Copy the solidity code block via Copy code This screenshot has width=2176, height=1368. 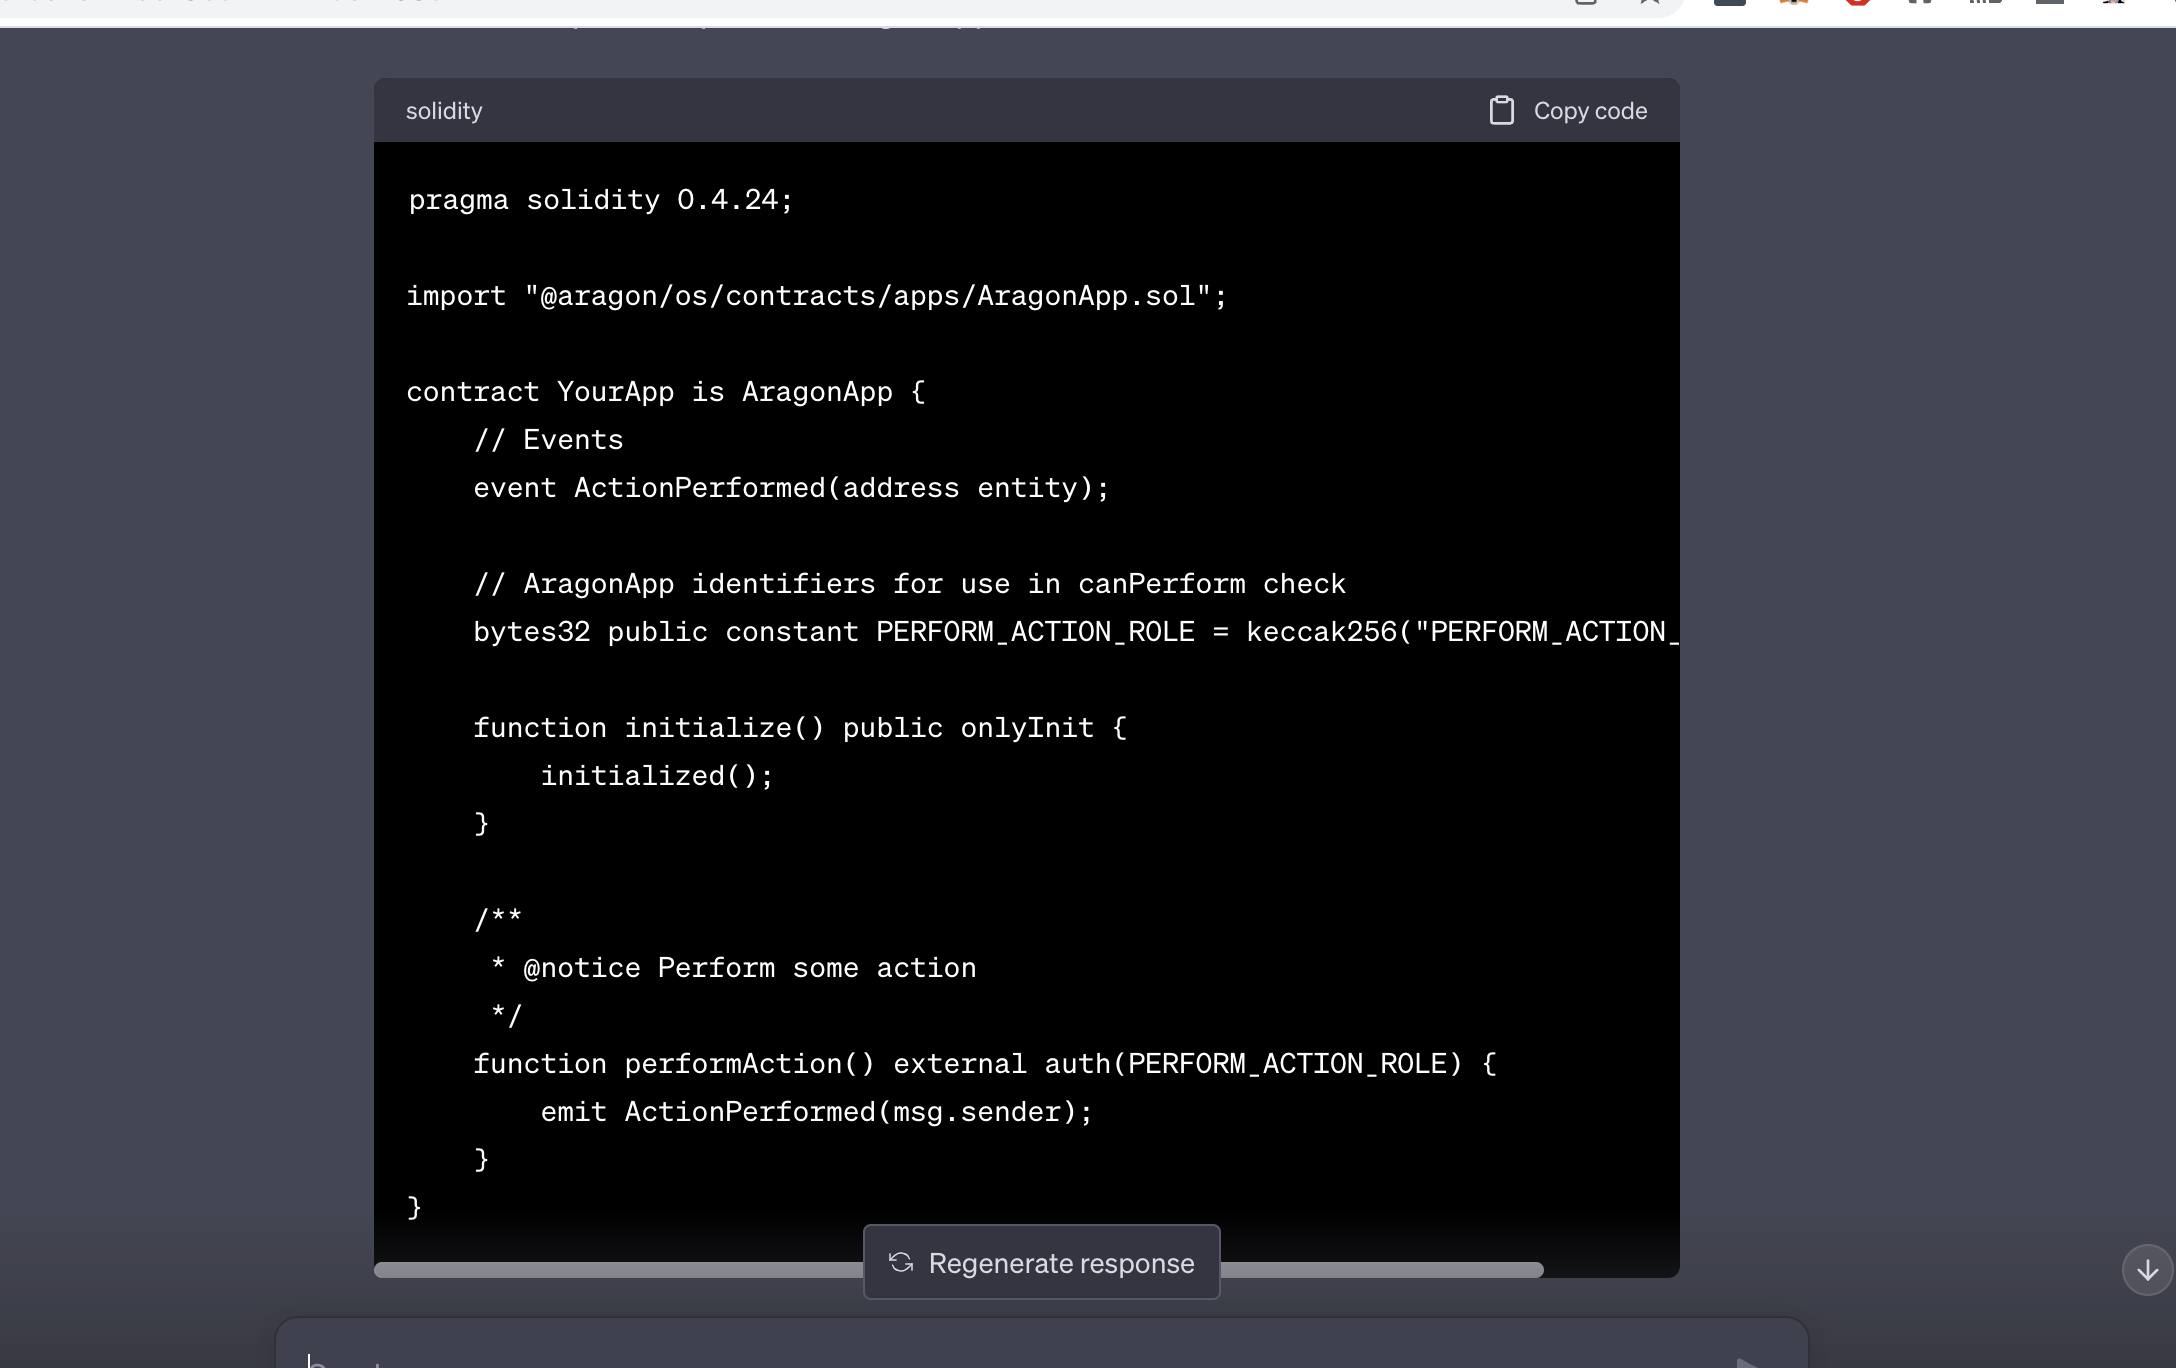pyautogui.click(x=1568, y=111)
